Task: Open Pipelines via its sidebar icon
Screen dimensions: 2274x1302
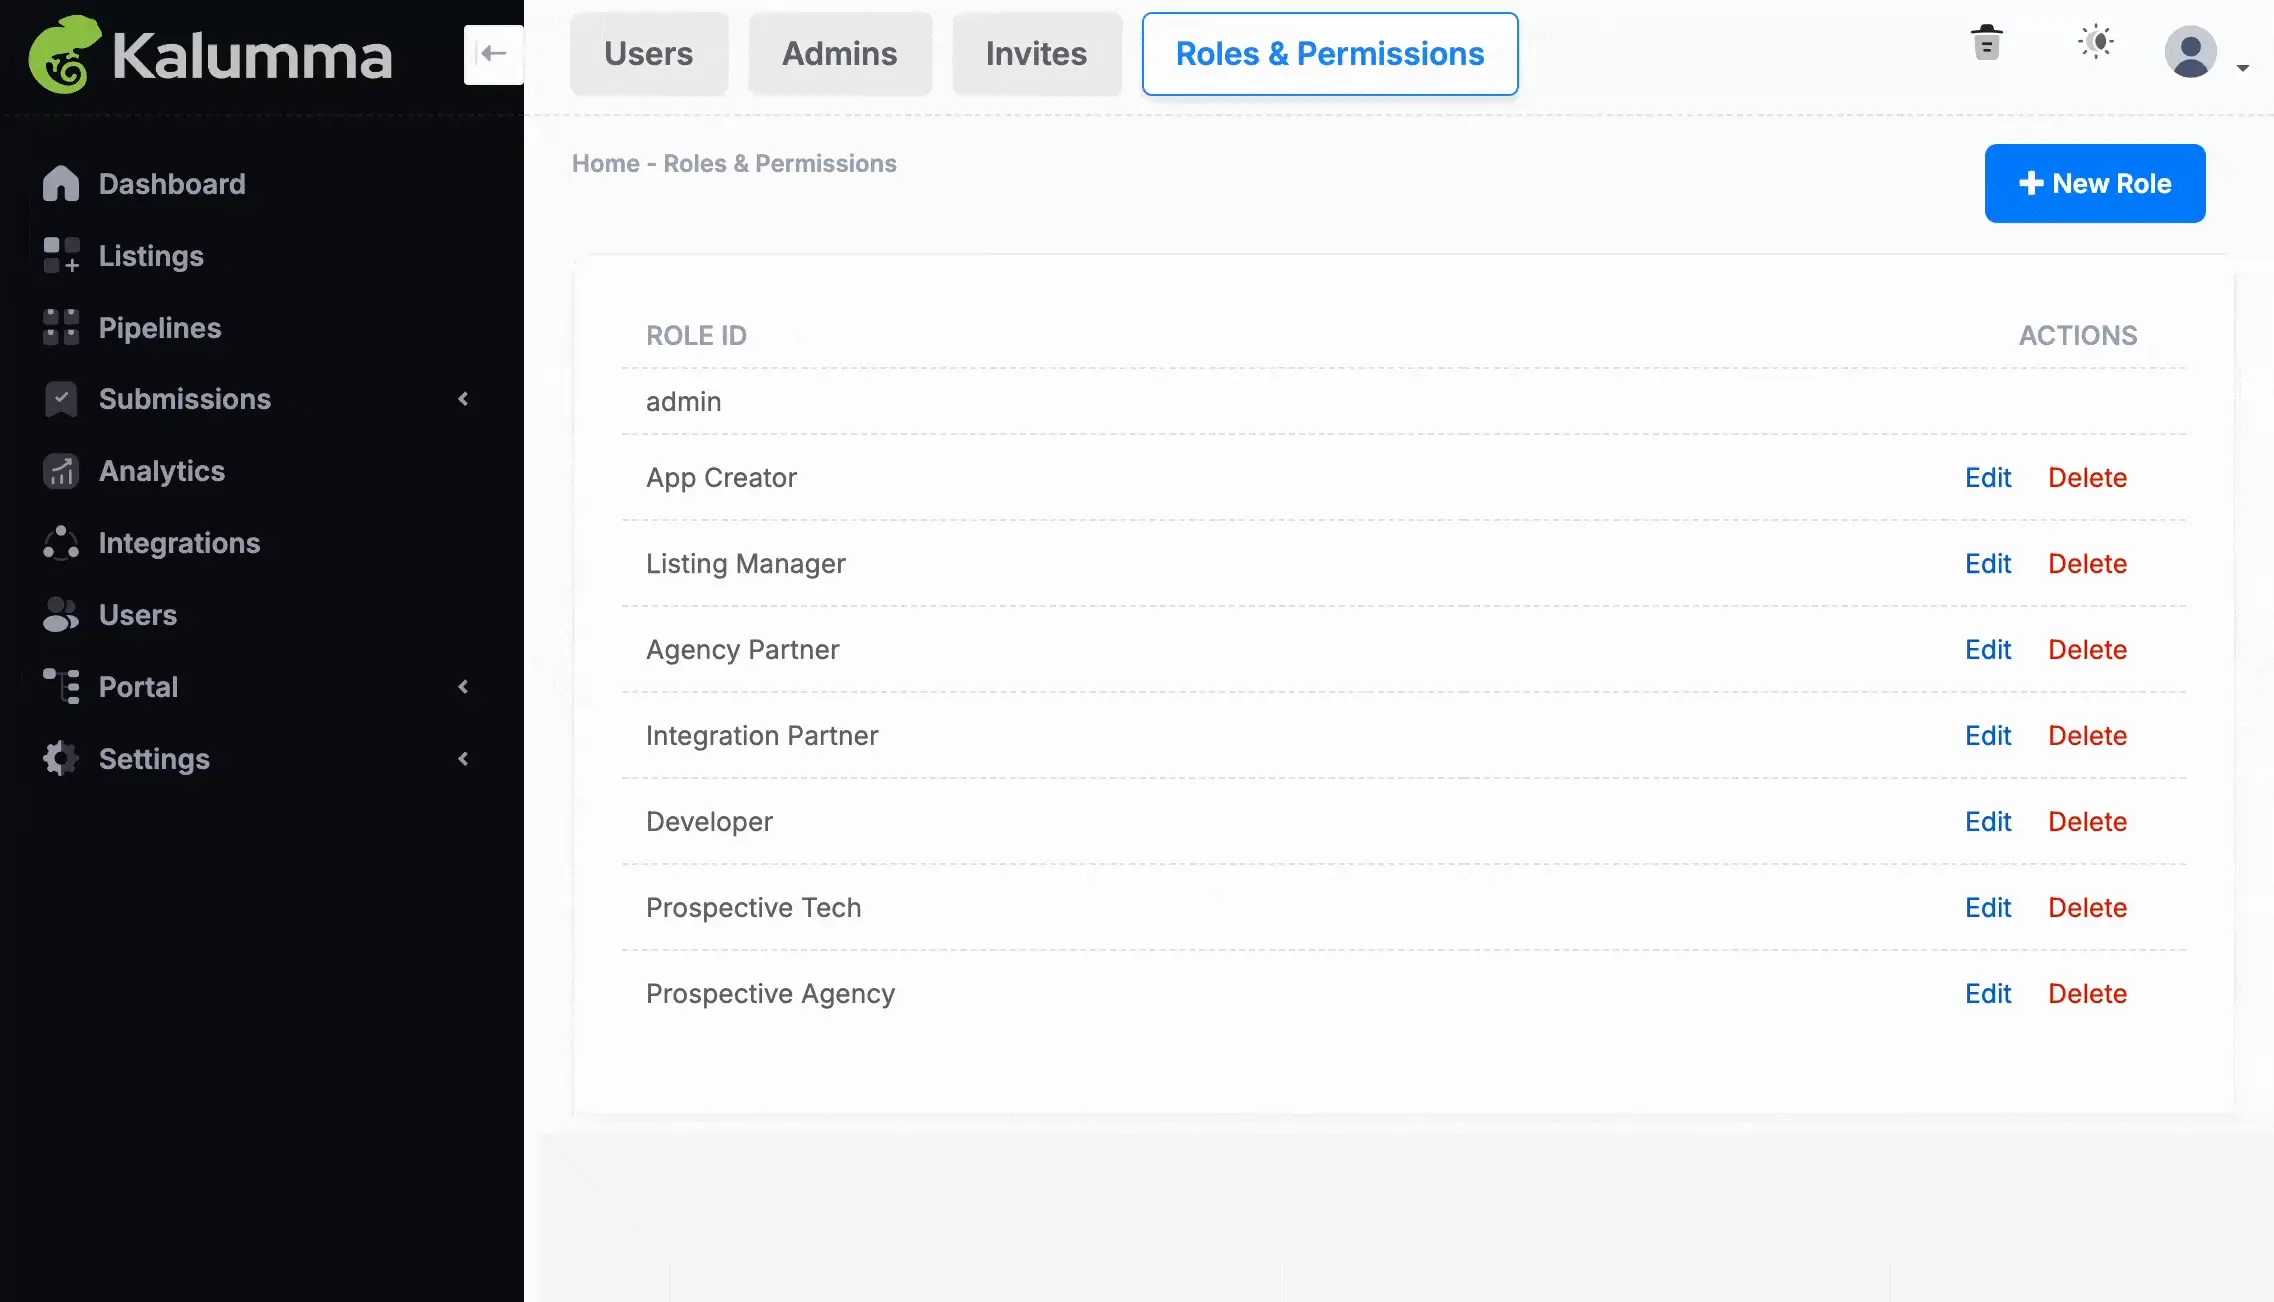Action: pos(61,328)
